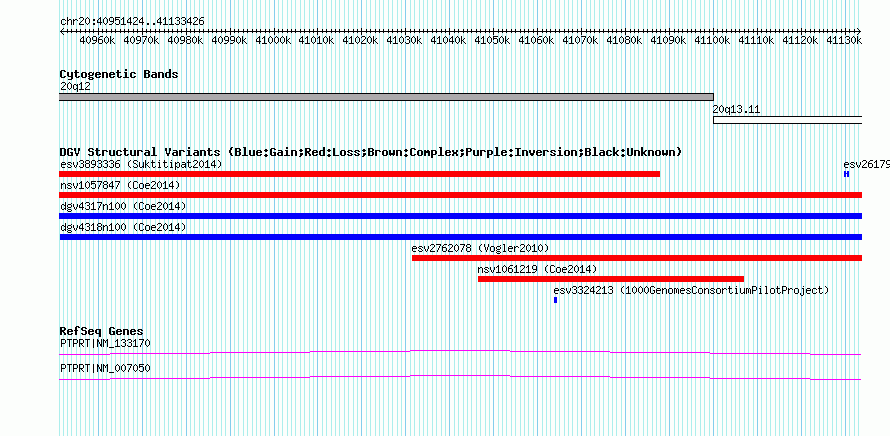Click the 41060k ruler tick label
The width and height of the screenshot is (890, 436).
[537, 41]
